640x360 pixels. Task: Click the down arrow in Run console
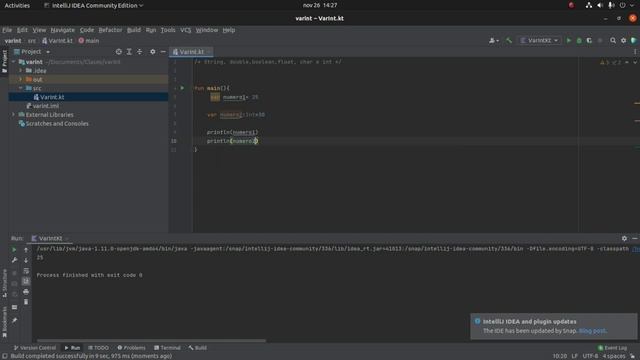(x=26, y=260)
